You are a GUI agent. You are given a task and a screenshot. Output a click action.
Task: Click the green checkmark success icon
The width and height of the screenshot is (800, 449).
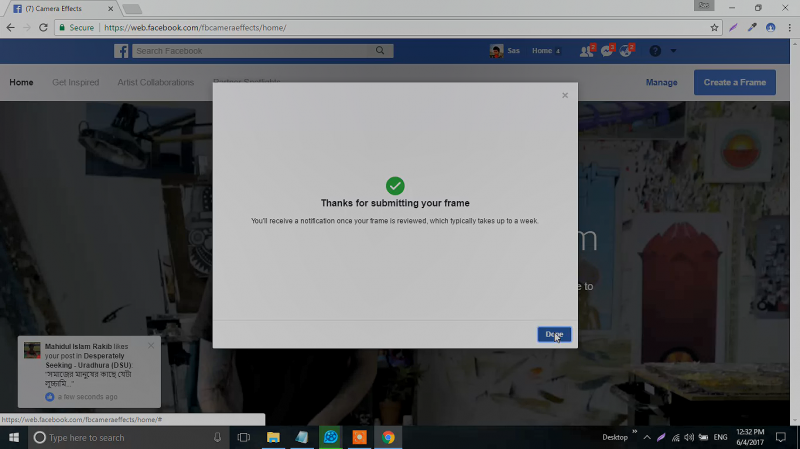(395, 186)
